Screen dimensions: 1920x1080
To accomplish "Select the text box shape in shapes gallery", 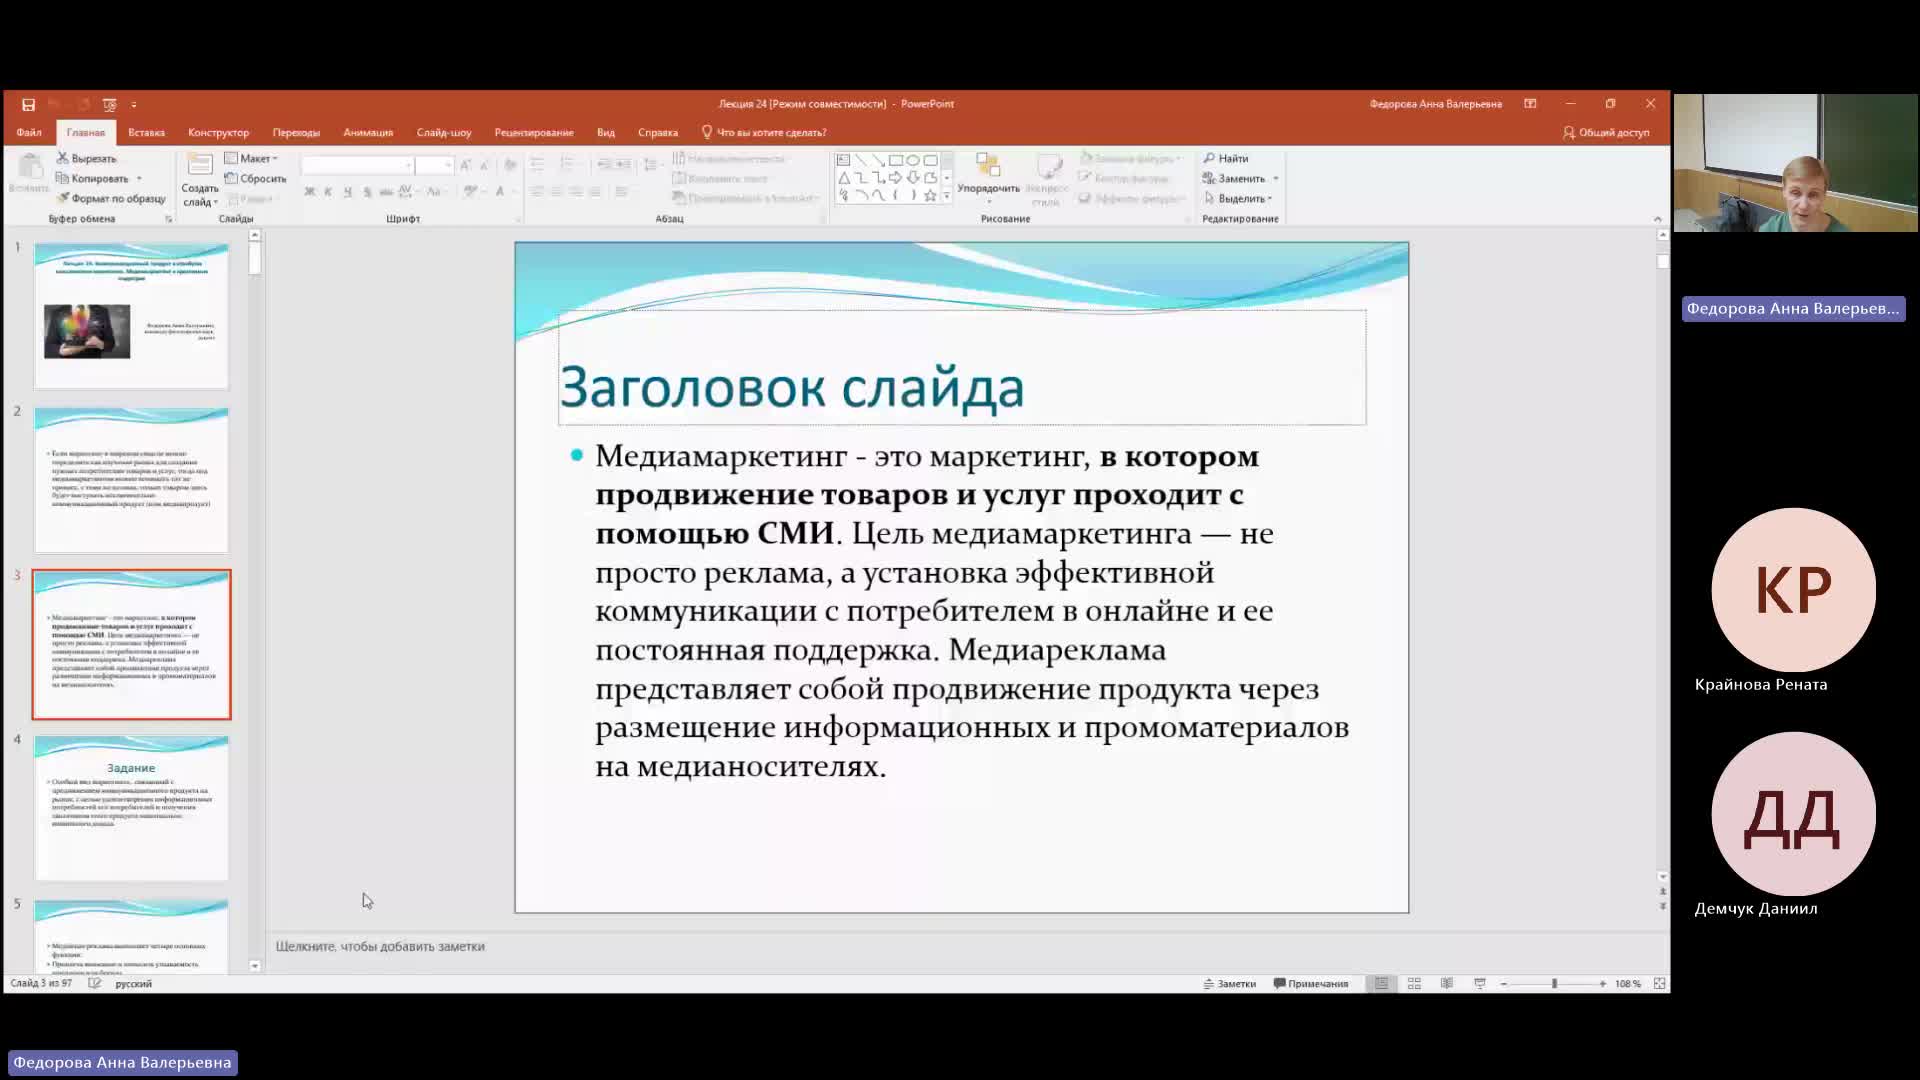I will point(843,160).
